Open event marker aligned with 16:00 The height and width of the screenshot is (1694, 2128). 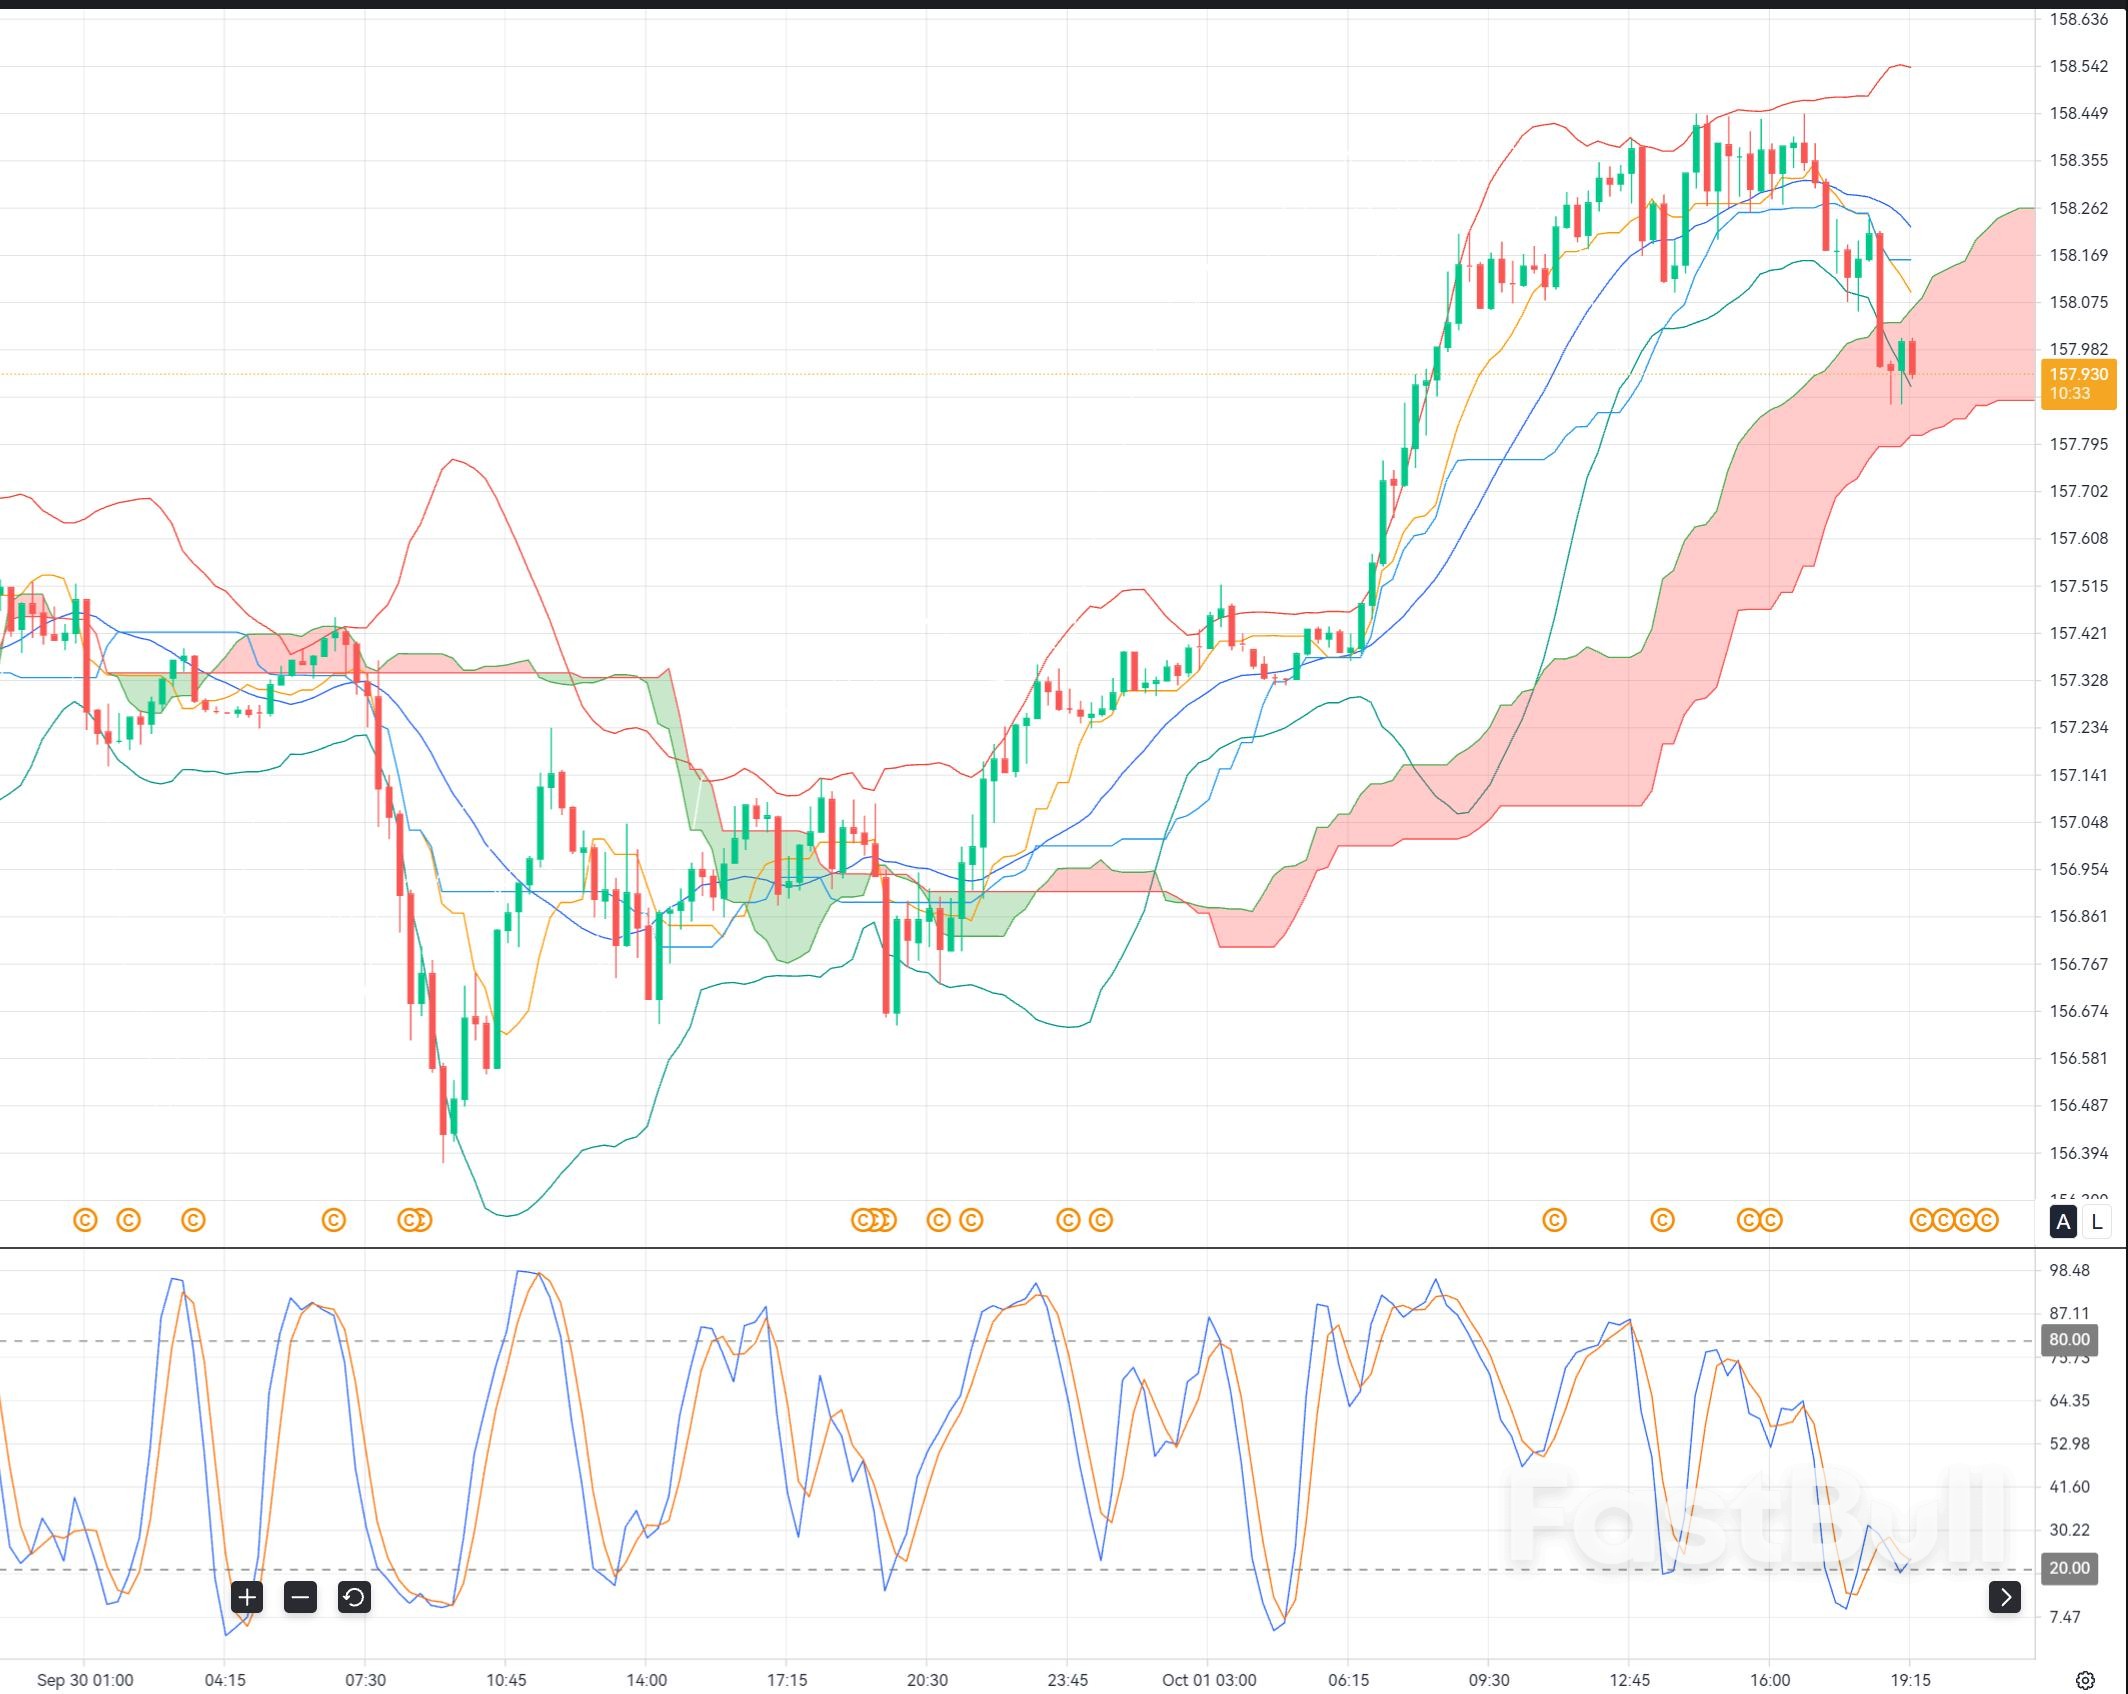[x=1770, y=1220]
